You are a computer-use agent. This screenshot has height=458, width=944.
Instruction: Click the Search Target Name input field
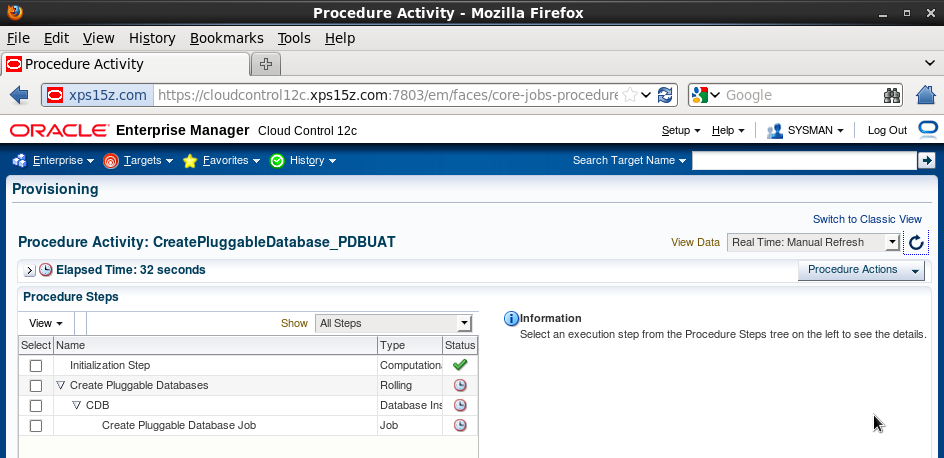point(804,160)
